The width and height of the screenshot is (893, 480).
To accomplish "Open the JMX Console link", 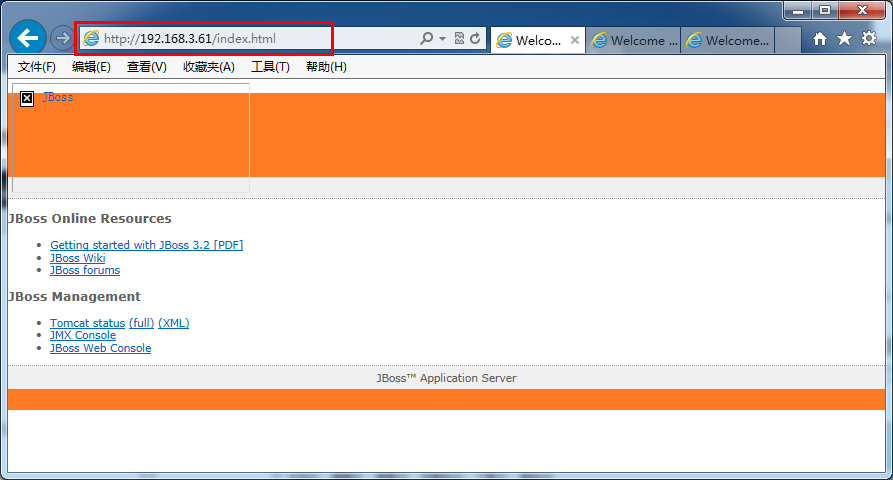I will 83,335.
